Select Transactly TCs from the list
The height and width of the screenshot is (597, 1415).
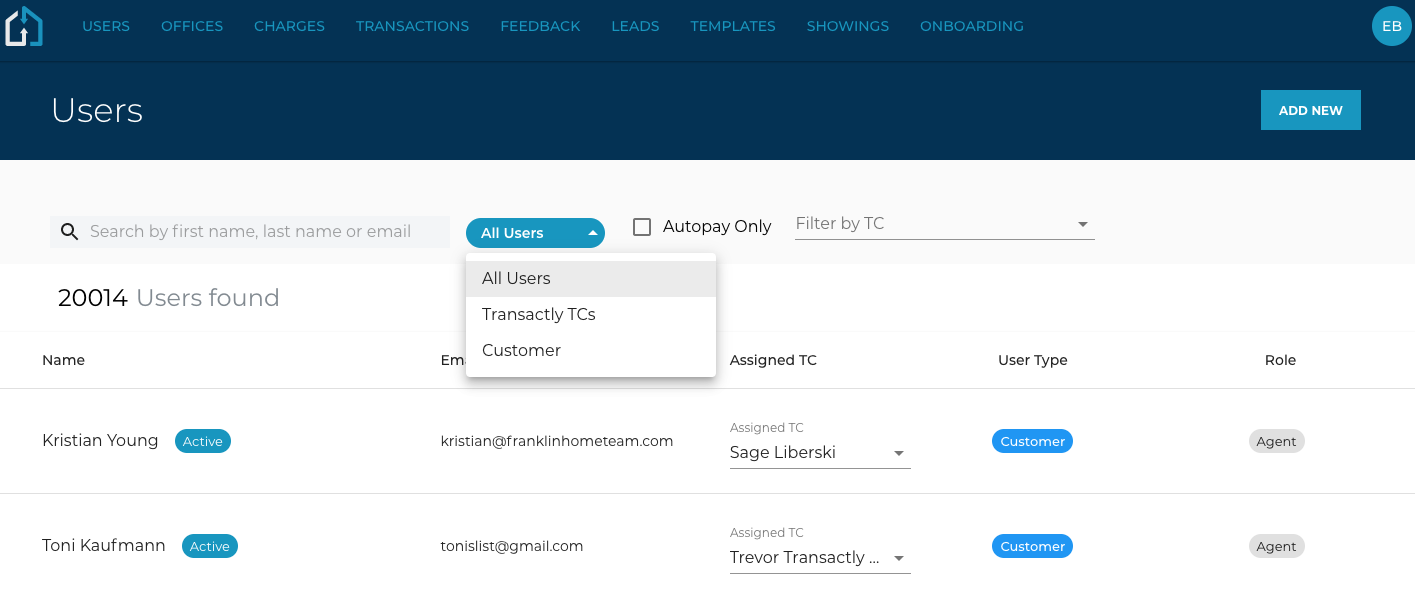coord(538,314)
